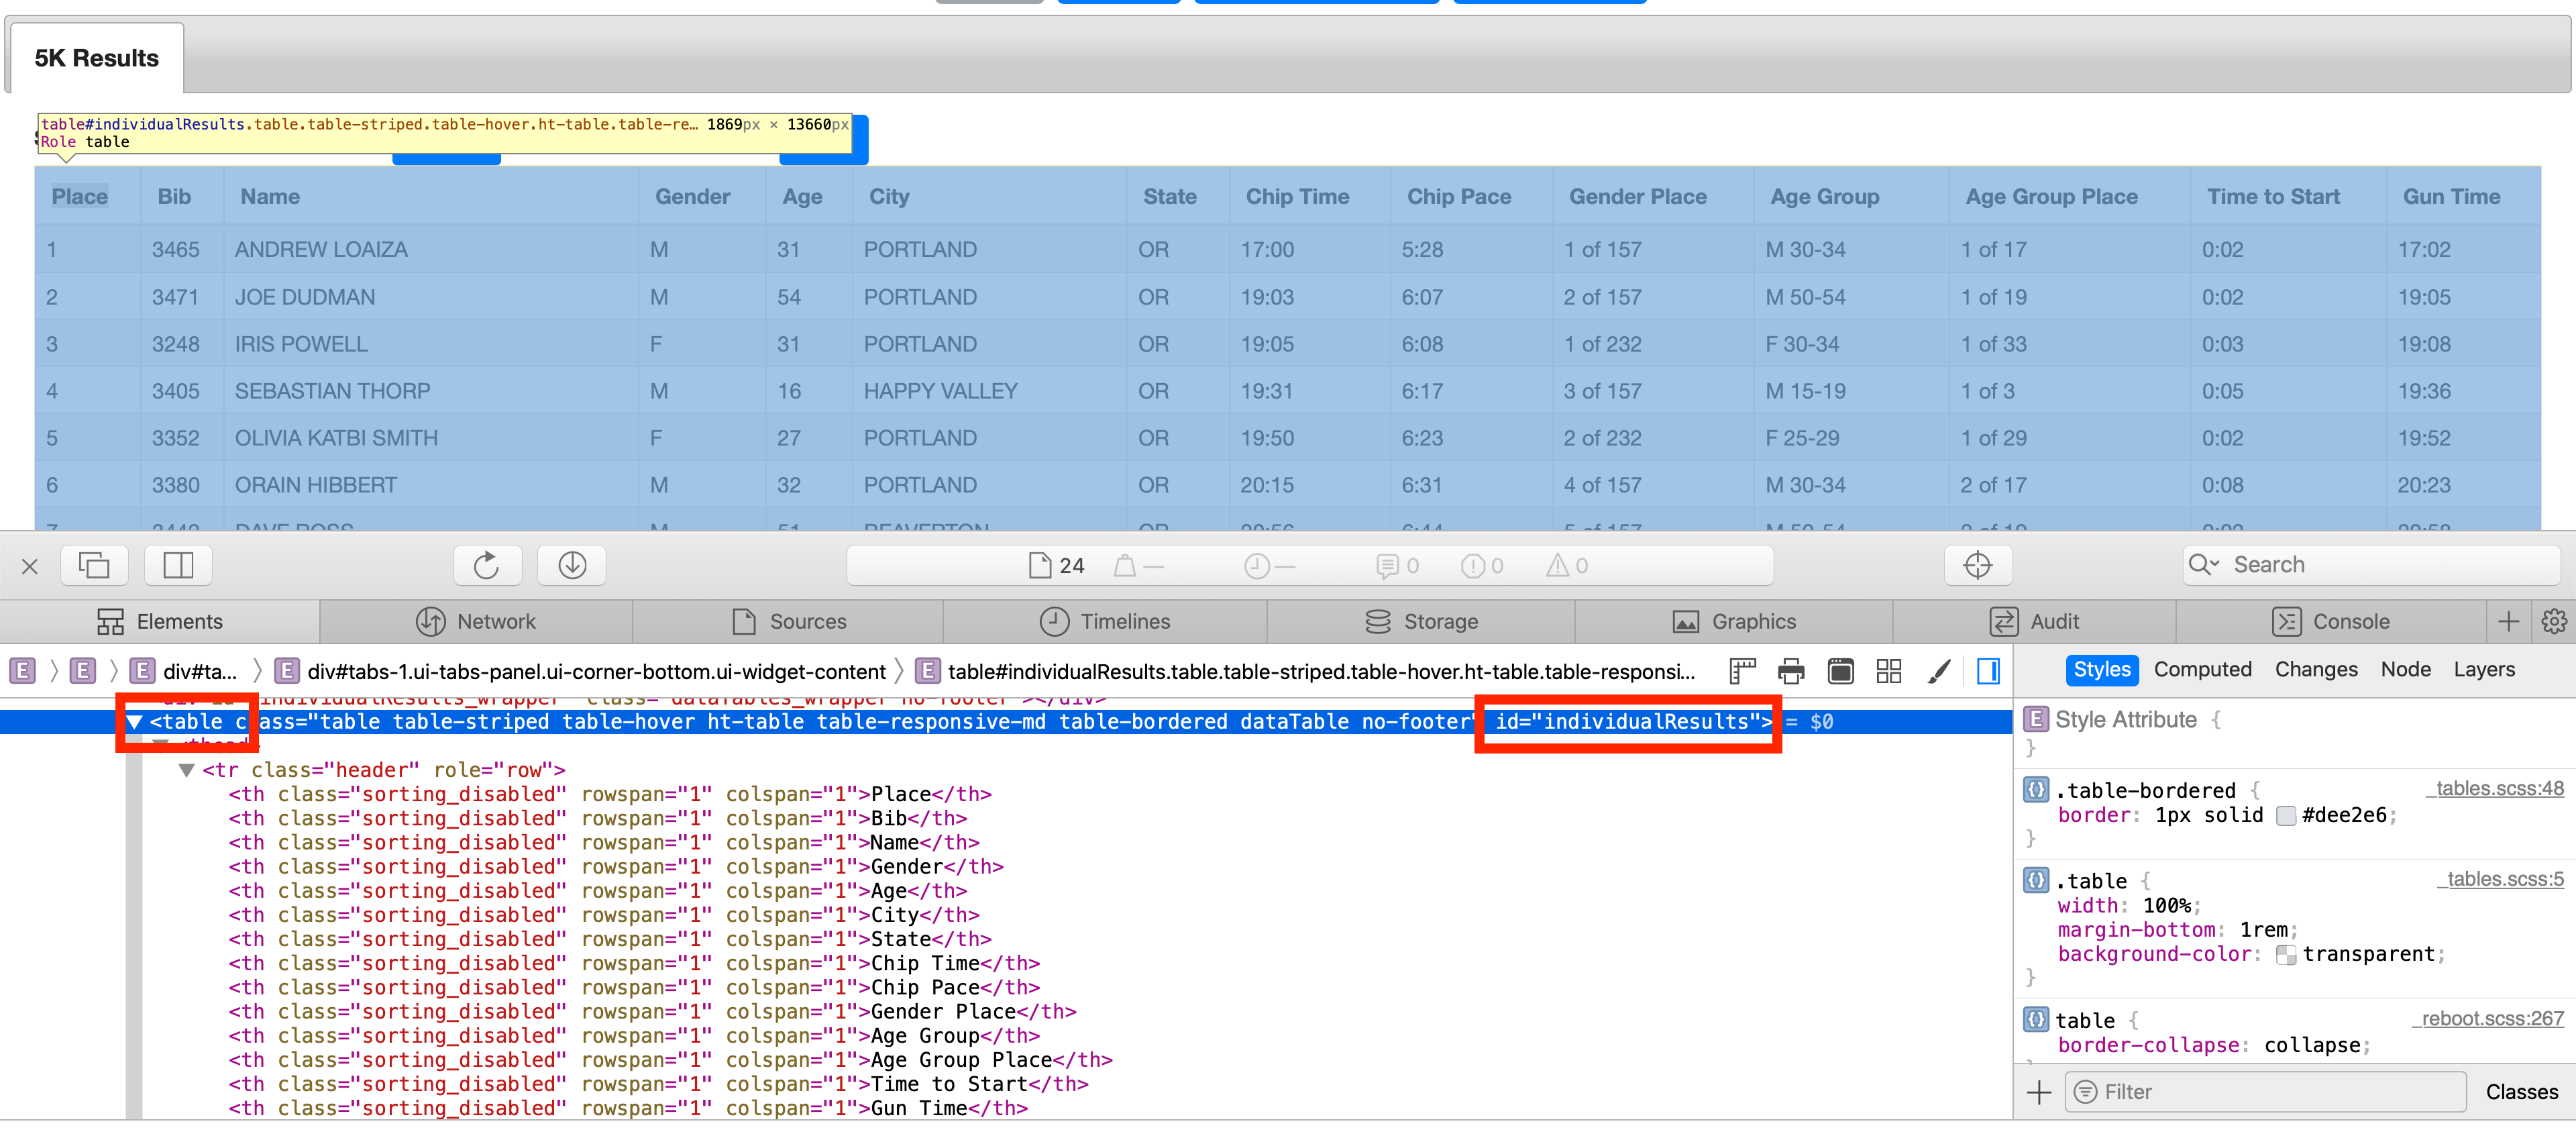The width and height of the screenshot is (2576, 1138).
Task: Click the compositing borders grid icon
Action: tap(1888, 671)
